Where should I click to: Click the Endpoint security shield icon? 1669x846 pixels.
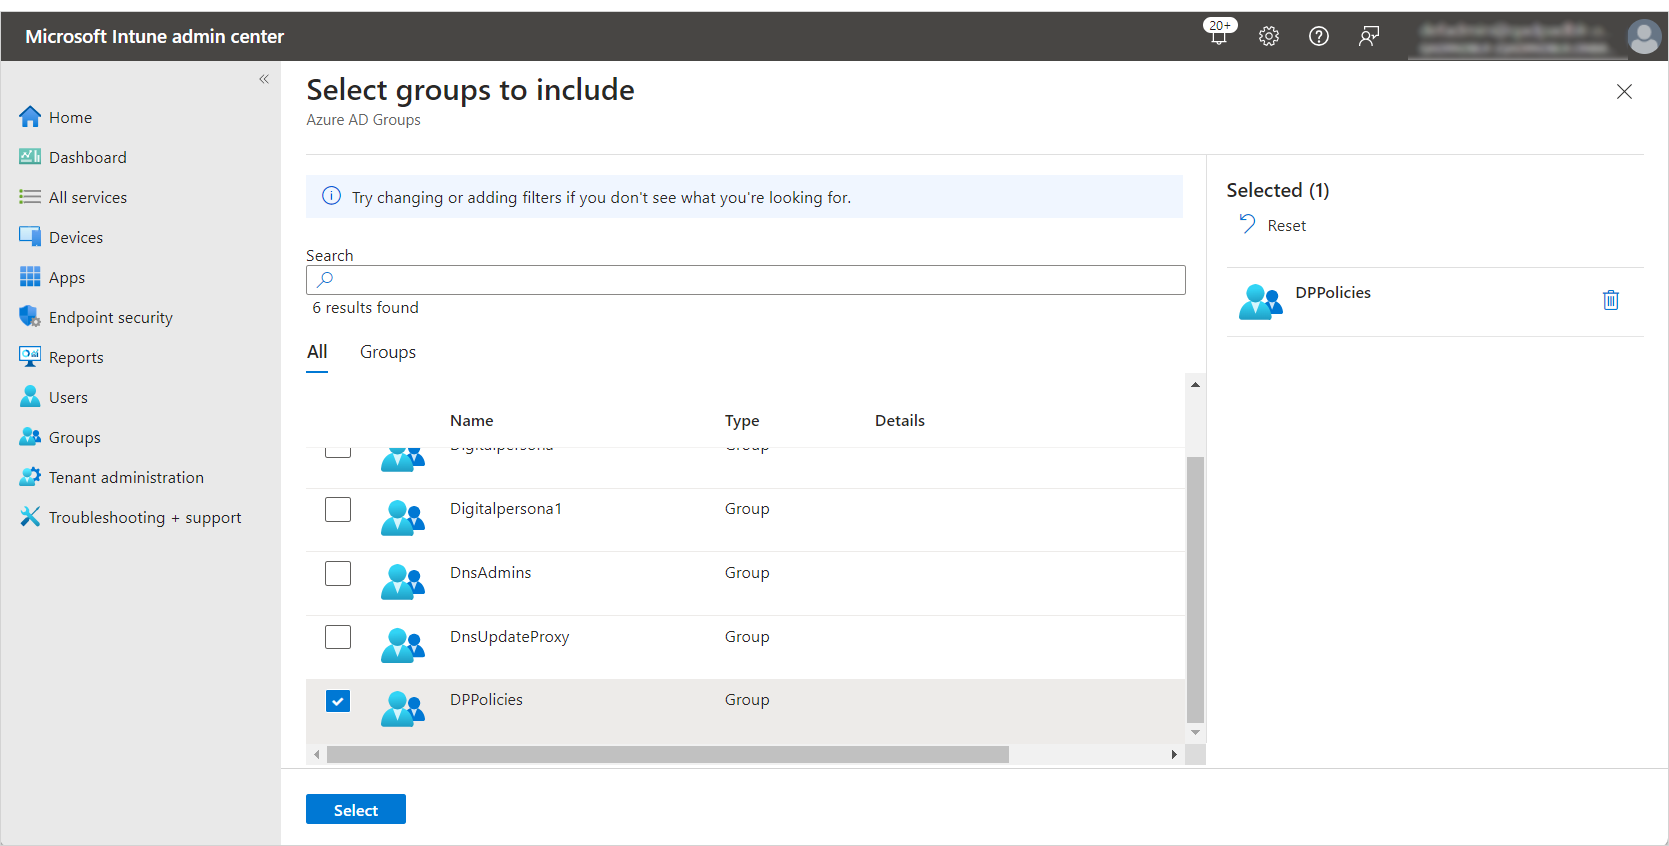(30, 317)
